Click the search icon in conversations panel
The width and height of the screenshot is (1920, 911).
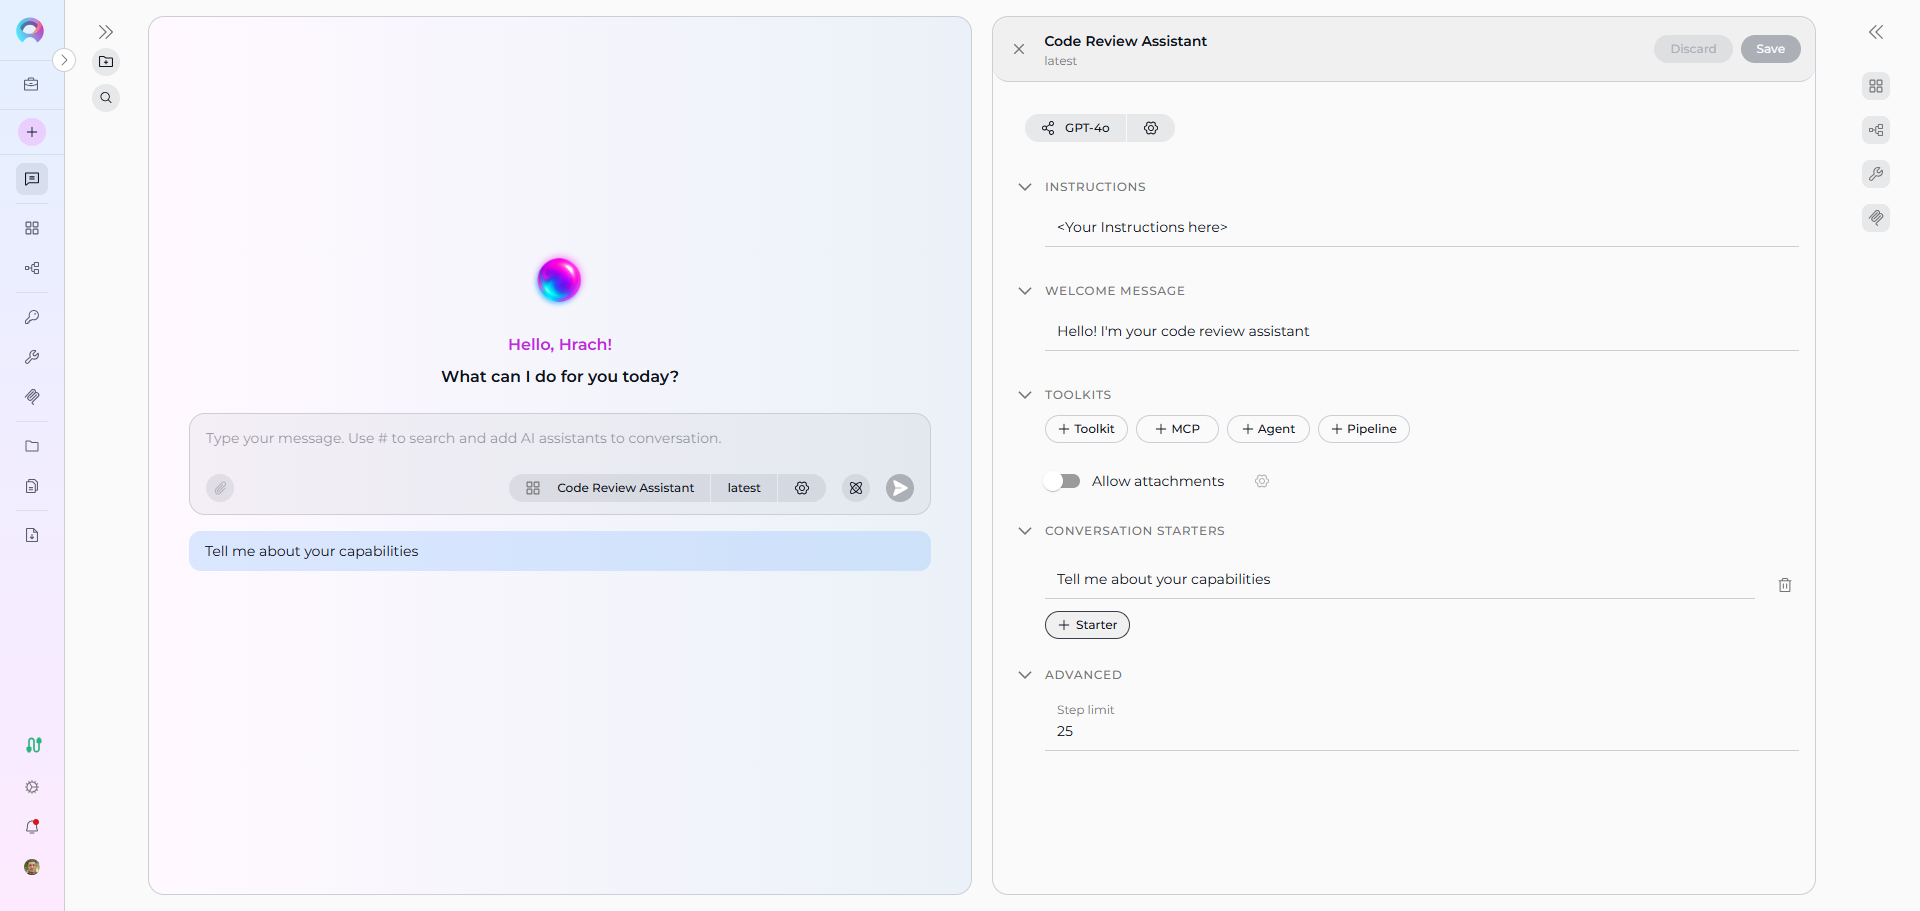pyautogui.click(x=106, y=98)
